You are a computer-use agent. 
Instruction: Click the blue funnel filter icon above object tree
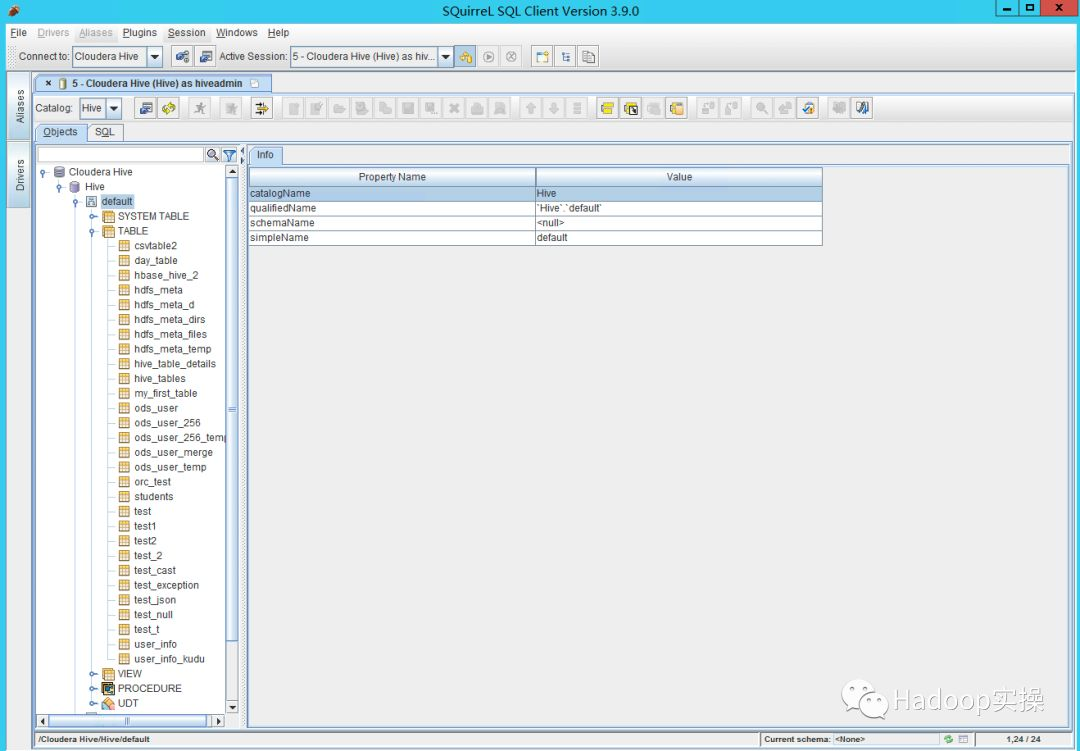click(229, 155)
